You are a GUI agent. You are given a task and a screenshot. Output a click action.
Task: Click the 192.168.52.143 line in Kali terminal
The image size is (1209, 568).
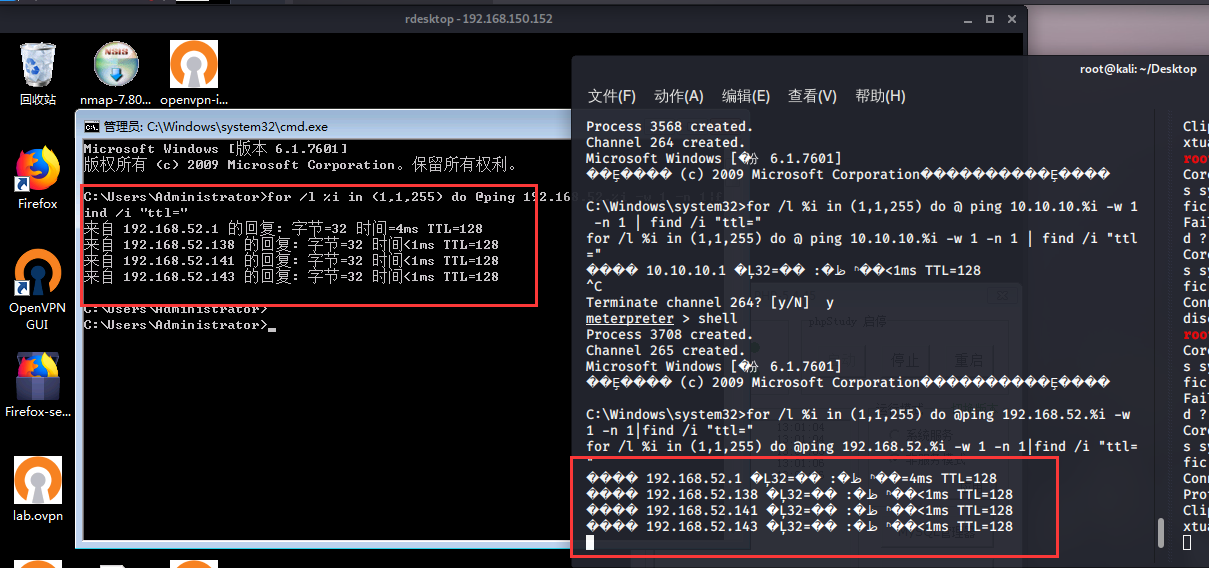coord(799,527)
